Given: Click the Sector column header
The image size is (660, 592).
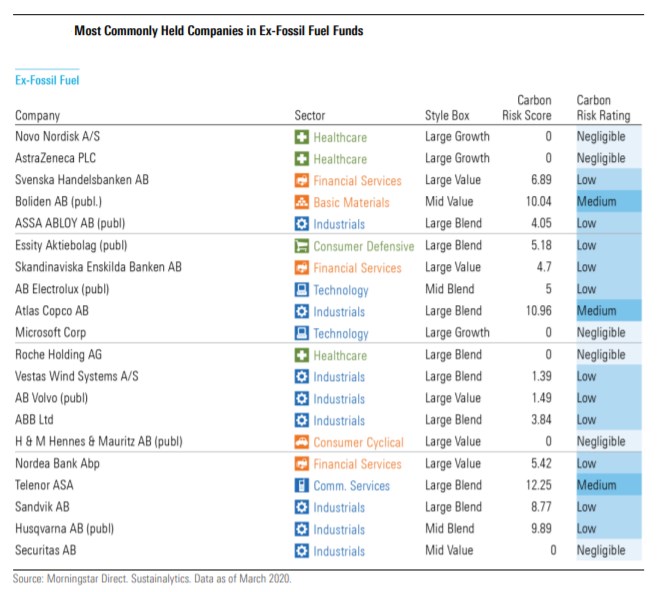Looking at the screenshot, I should coord(310,116).
